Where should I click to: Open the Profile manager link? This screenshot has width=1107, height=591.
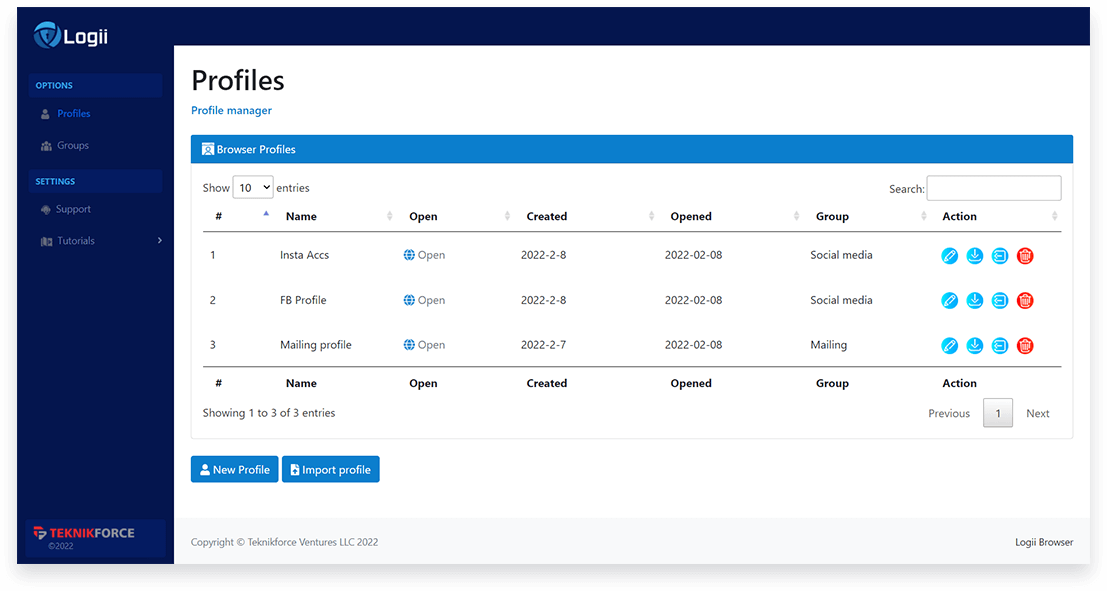231,110
